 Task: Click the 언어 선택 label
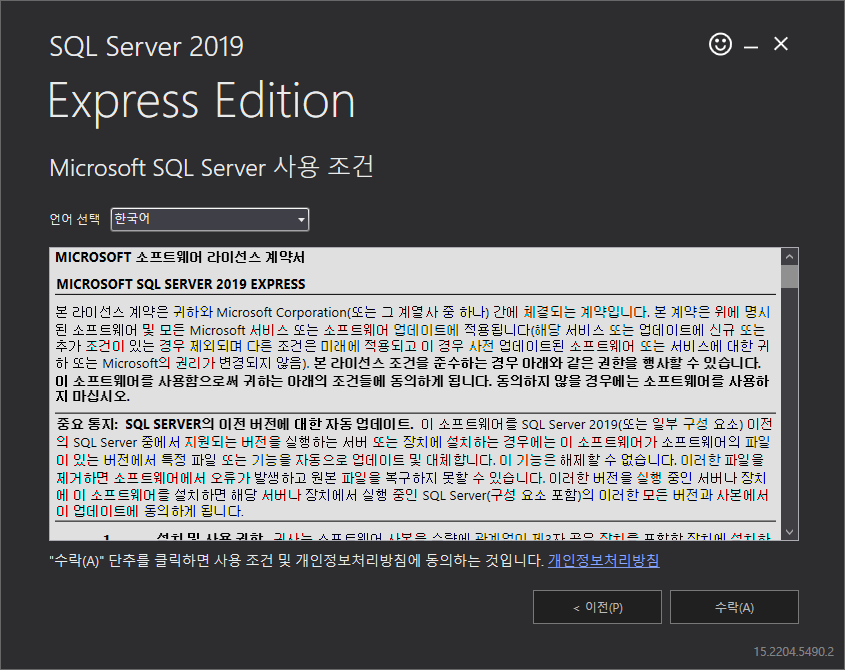click(75, 219)
